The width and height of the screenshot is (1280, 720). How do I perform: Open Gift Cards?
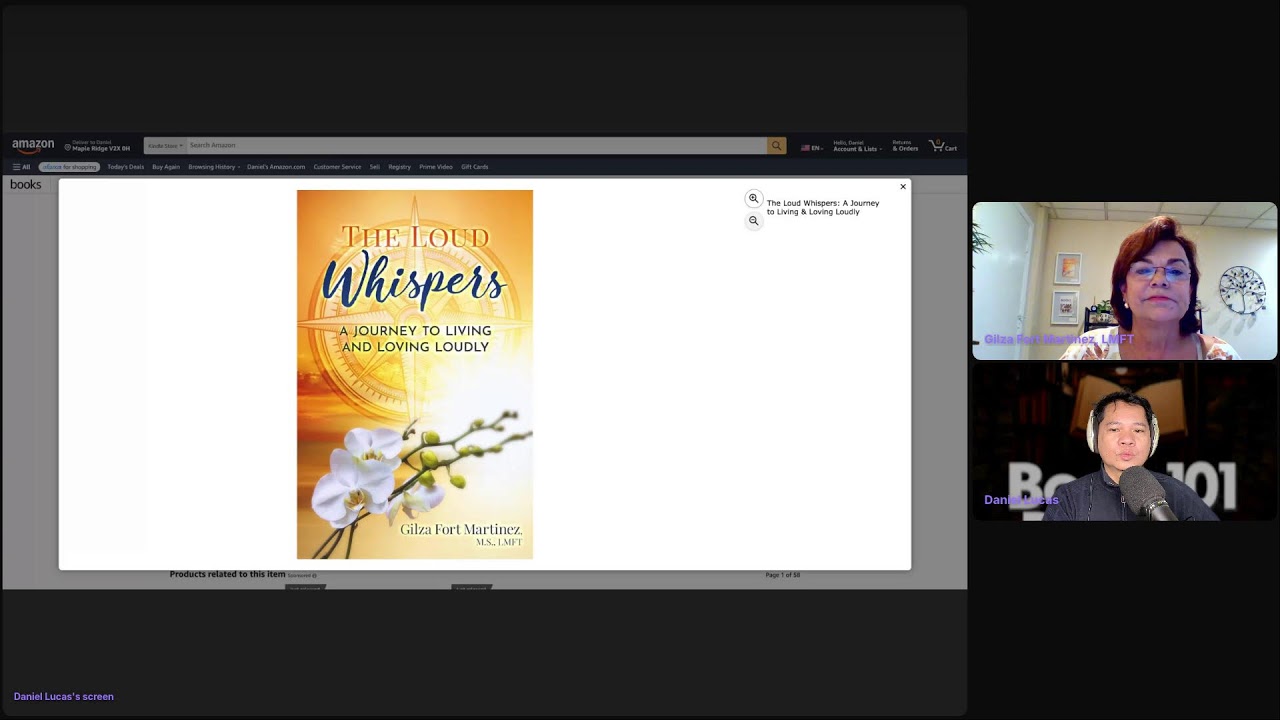[x=475, y=167]
